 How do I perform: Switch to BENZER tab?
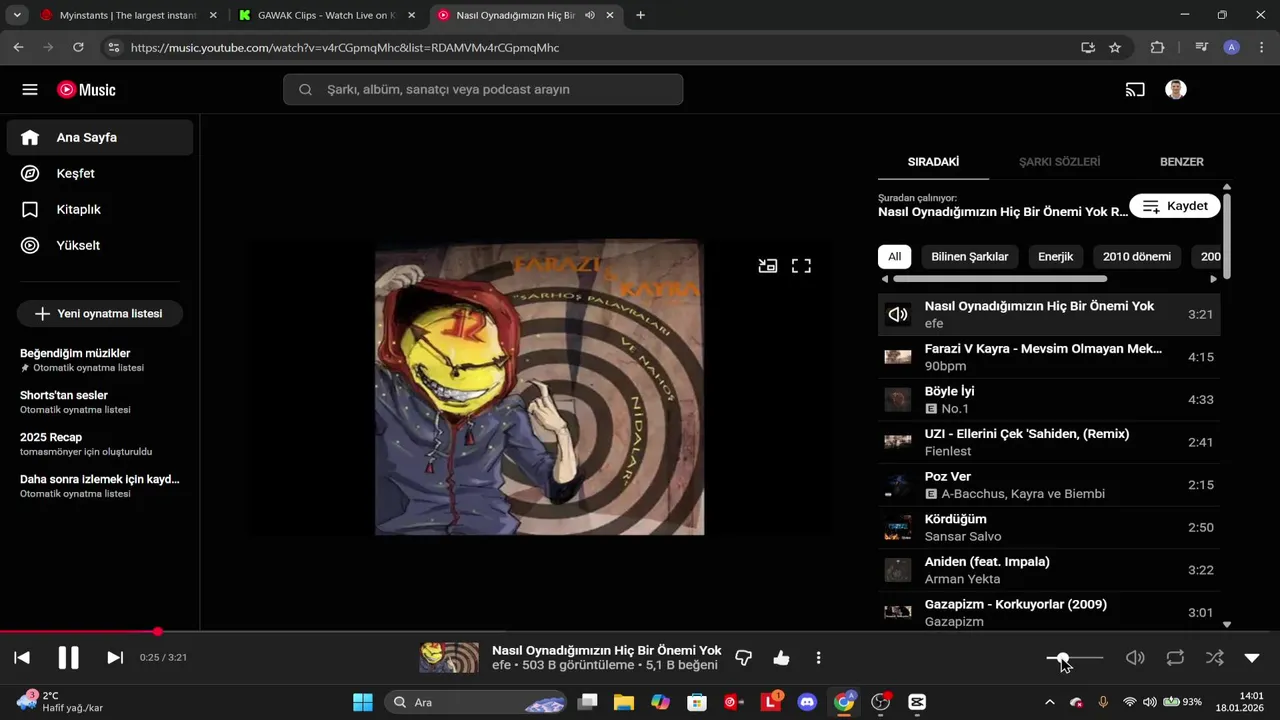(x=1181, y=162)
